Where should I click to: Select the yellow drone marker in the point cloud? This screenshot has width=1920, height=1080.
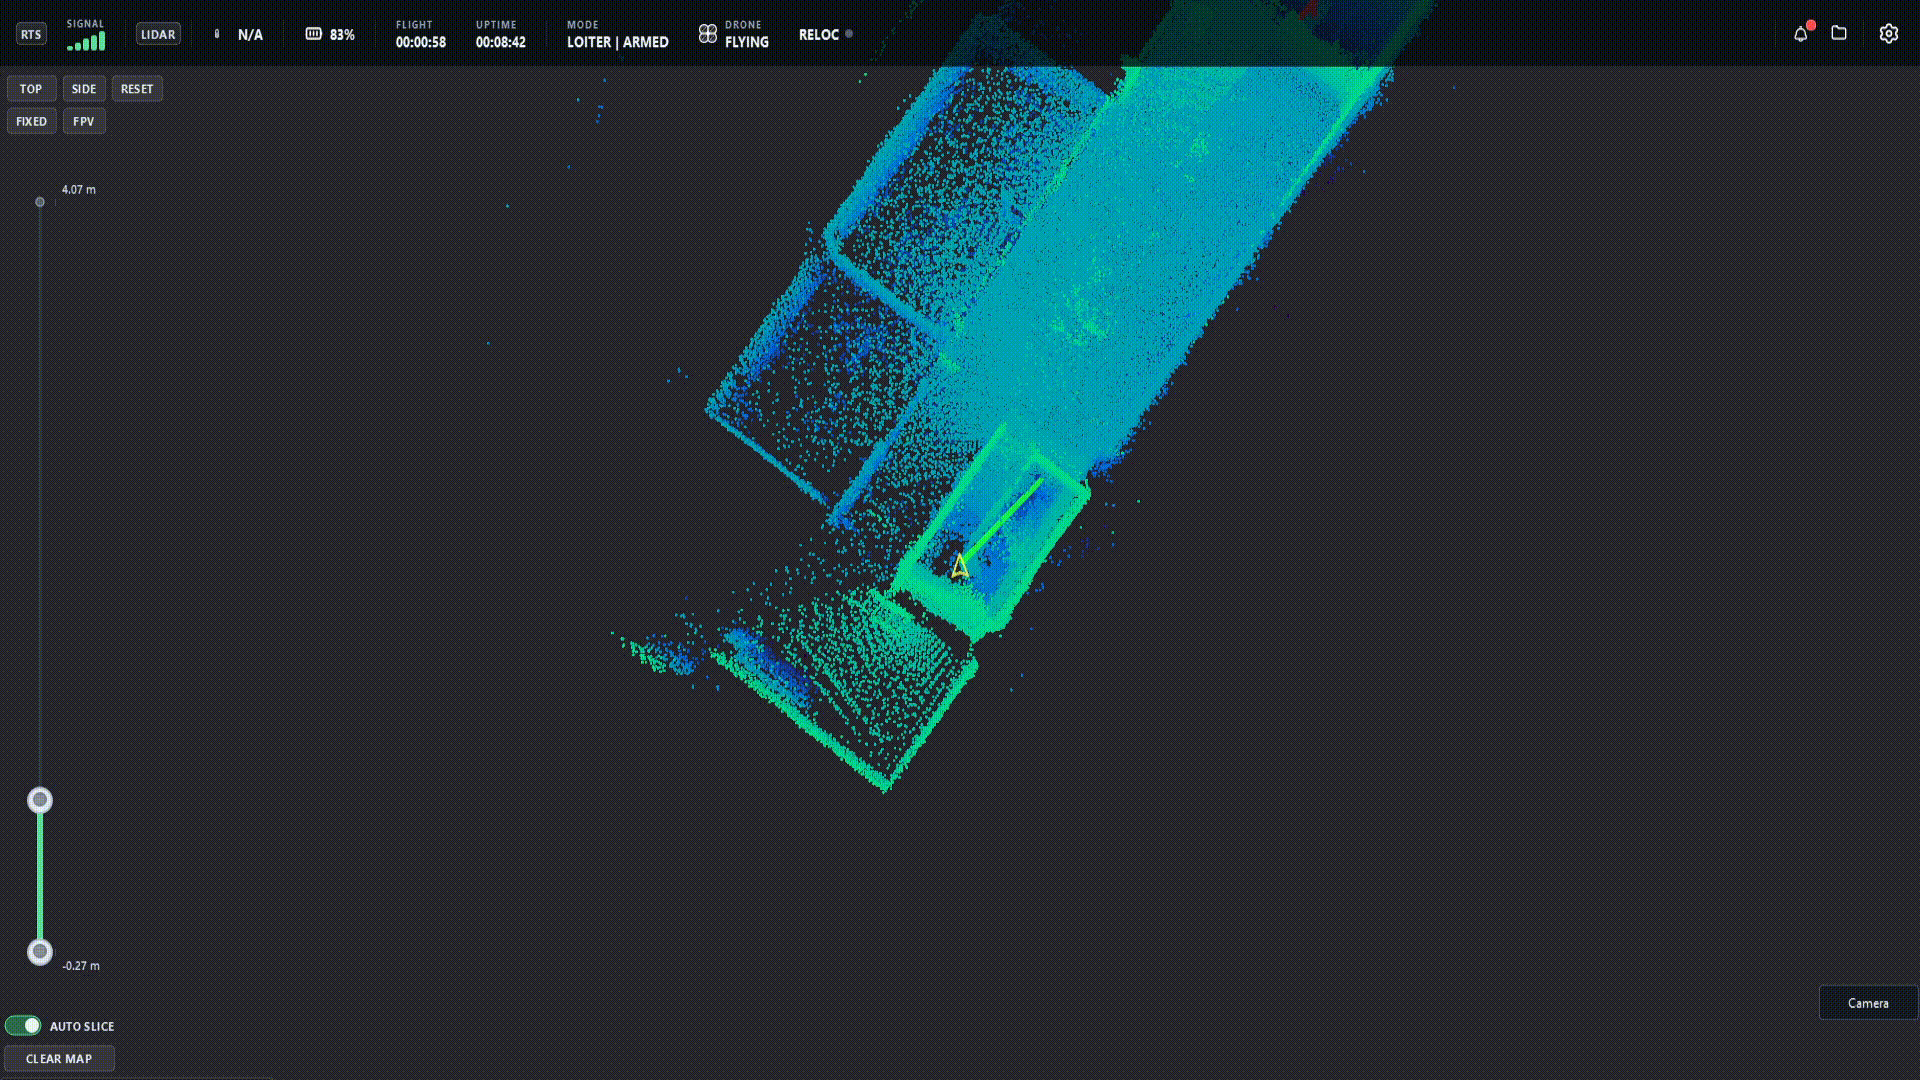(962, 567)
